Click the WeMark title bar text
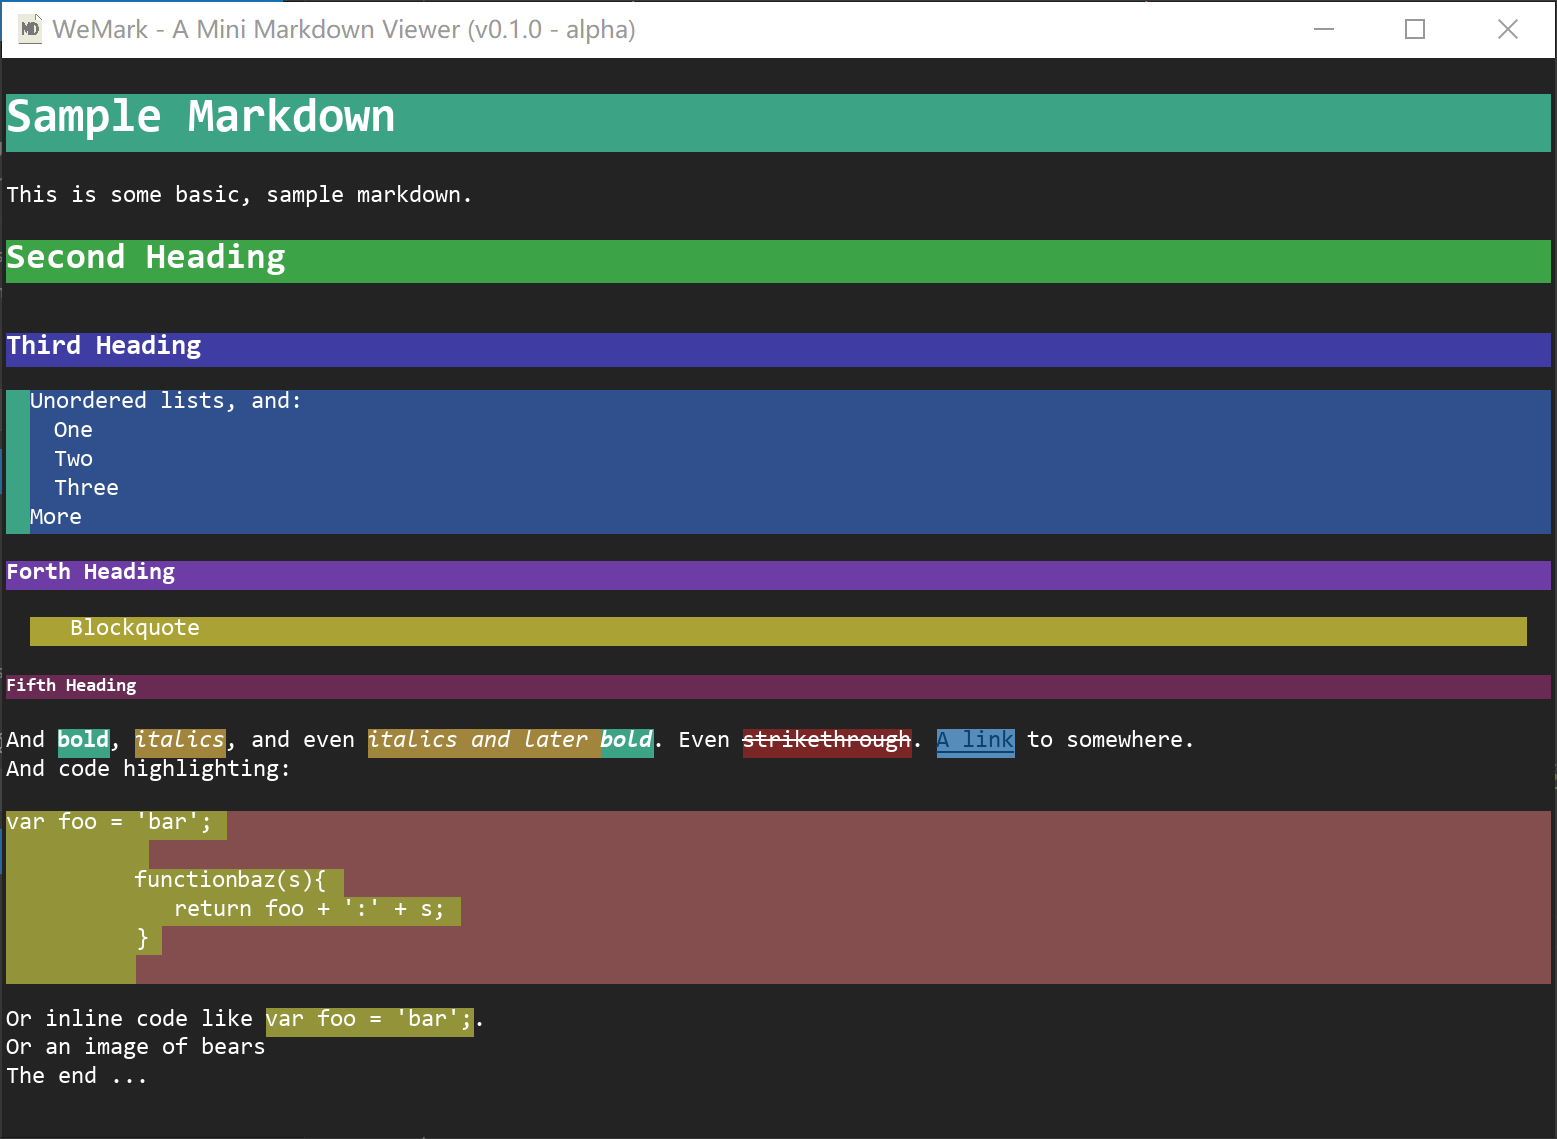The height and width of the screenshot is (1139, 1557). click(344, 29)
